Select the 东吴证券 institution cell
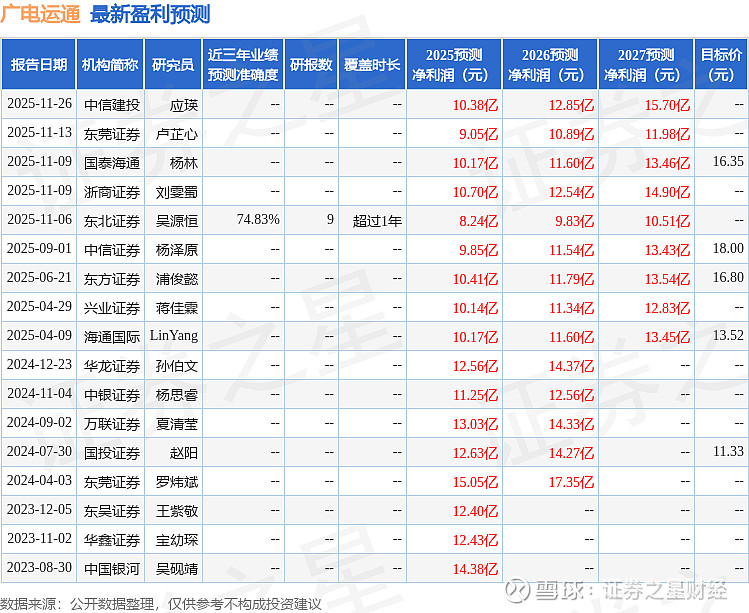Screen dimensions: 749x613 (x=112, y=511)
